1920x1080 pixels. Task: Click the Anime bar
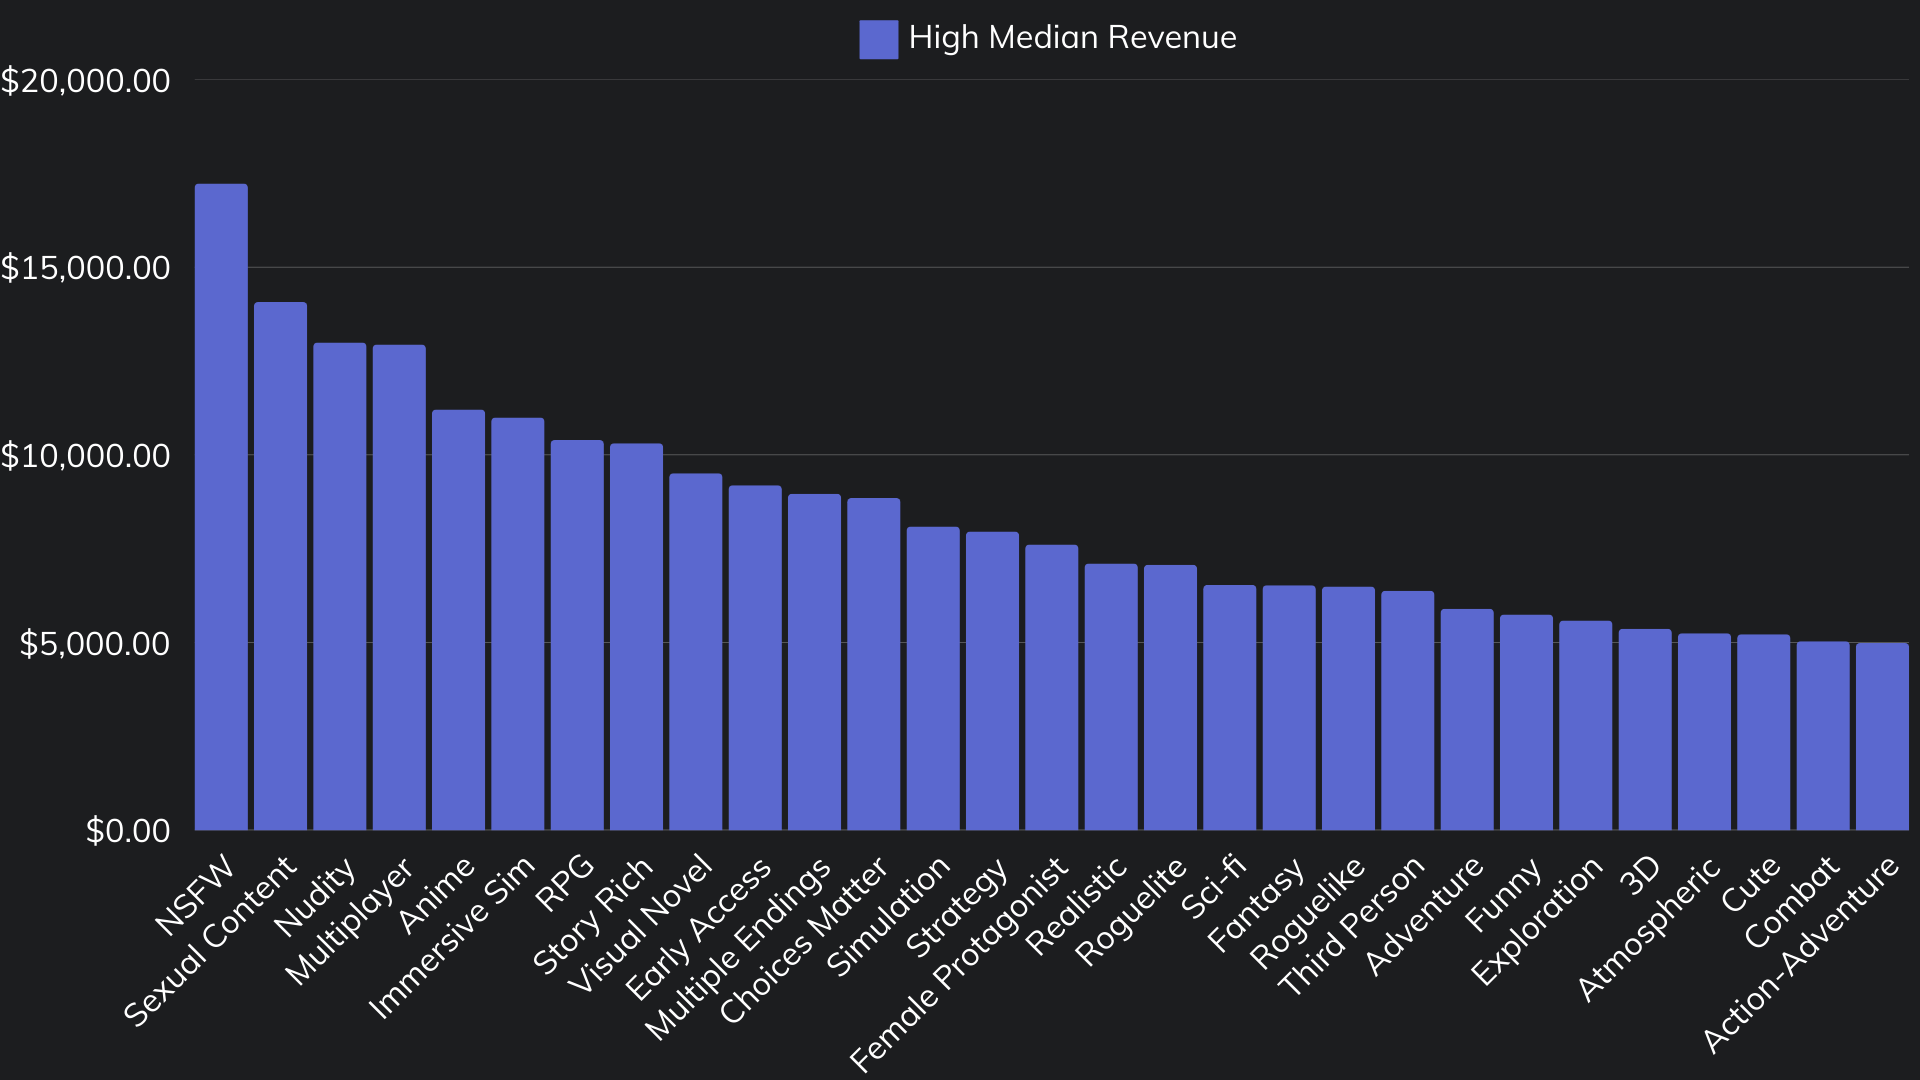(458, 620)
